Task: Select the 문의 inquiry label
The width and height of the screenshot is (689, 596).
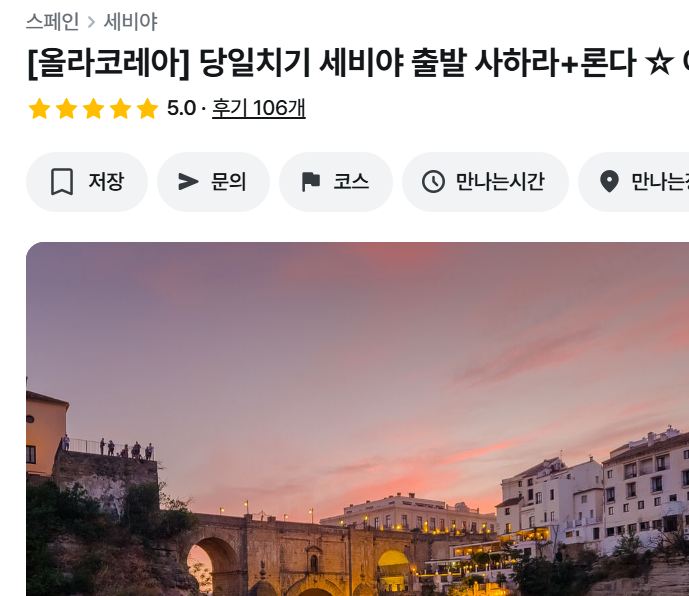Action: click(x=228, y=182)
